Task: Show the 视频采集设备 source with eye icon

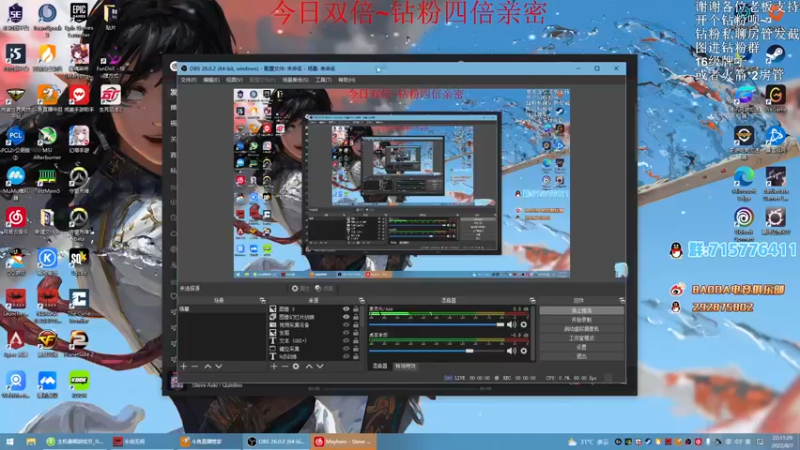Action: tap(346, 325)
